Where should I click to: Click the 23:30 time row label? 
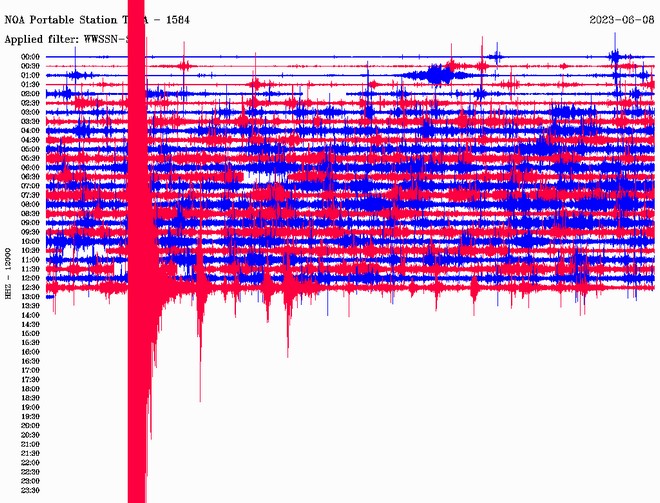30,491
